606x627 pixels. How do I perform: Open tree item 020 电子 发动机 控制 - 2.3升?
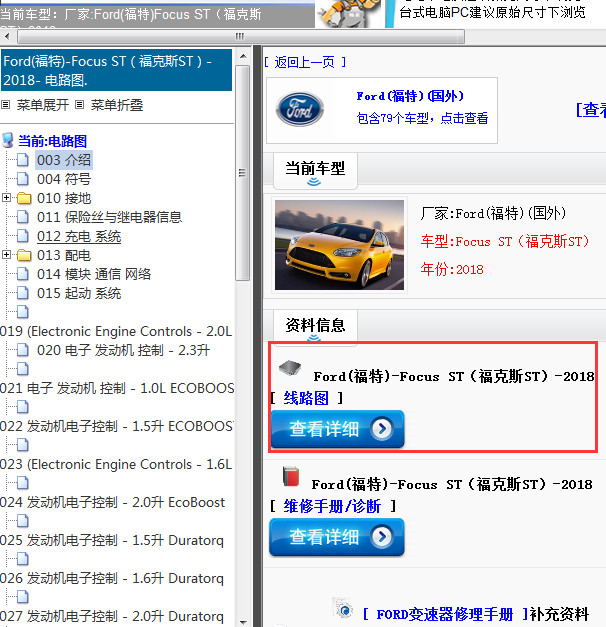[x=124, y=350]
